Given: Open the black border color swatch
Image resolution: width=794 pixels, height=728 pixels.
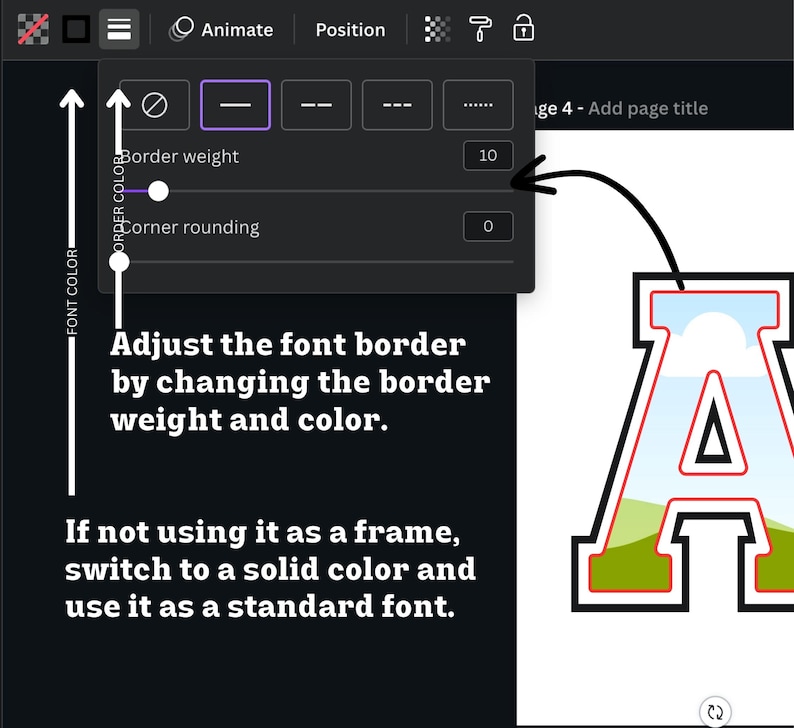Looking at the screenshot, I should [76, 29].
